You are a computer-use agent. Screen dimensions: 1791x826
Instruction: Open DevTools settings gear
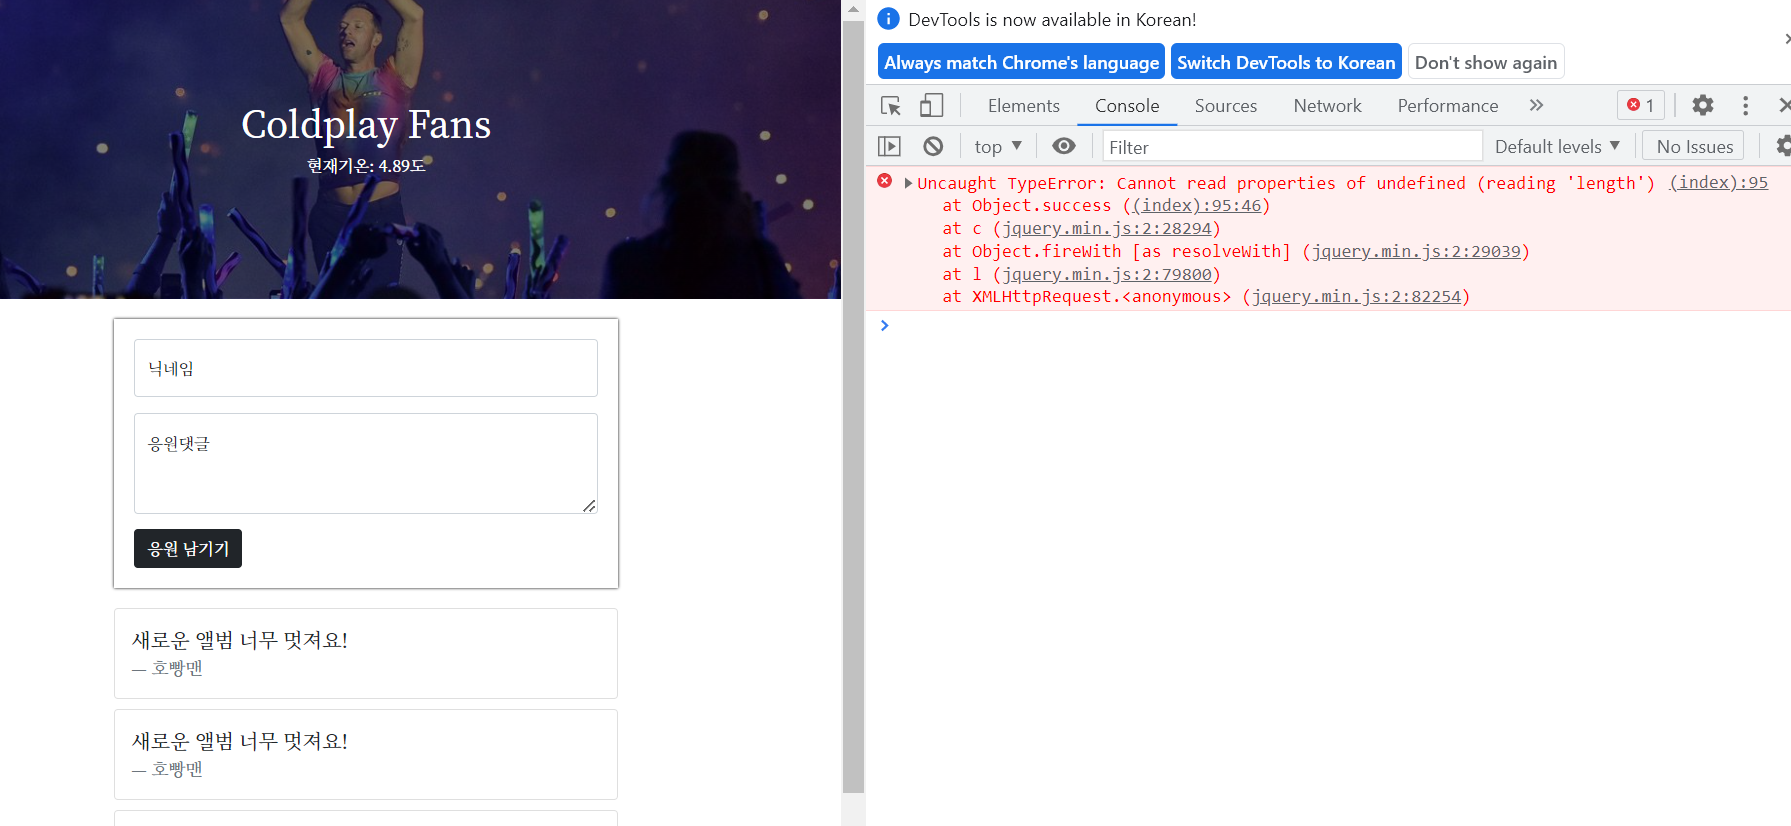1702,105
